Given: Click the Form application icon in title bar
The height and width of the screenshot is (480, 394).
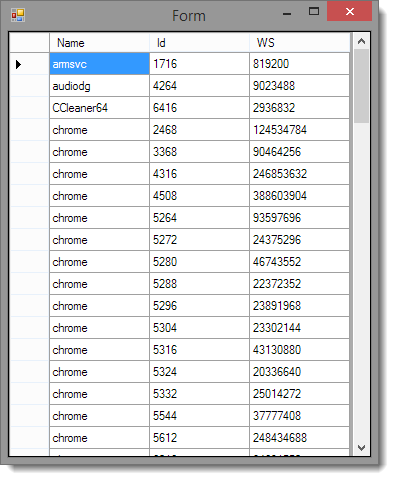Looking at the screenshot, I should pyautogui.click(x=18, y=15).
